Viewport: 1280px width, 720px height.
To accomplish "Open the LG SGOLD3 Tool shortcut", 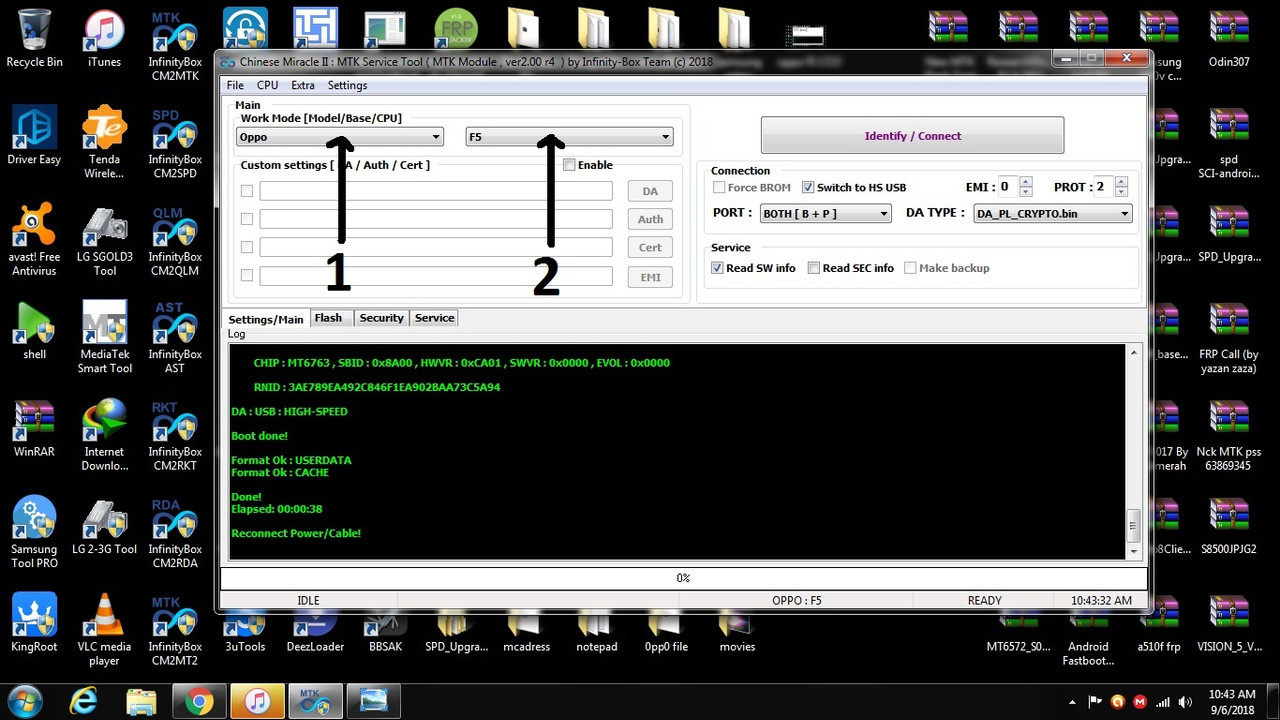I will [x=104, y=240].
